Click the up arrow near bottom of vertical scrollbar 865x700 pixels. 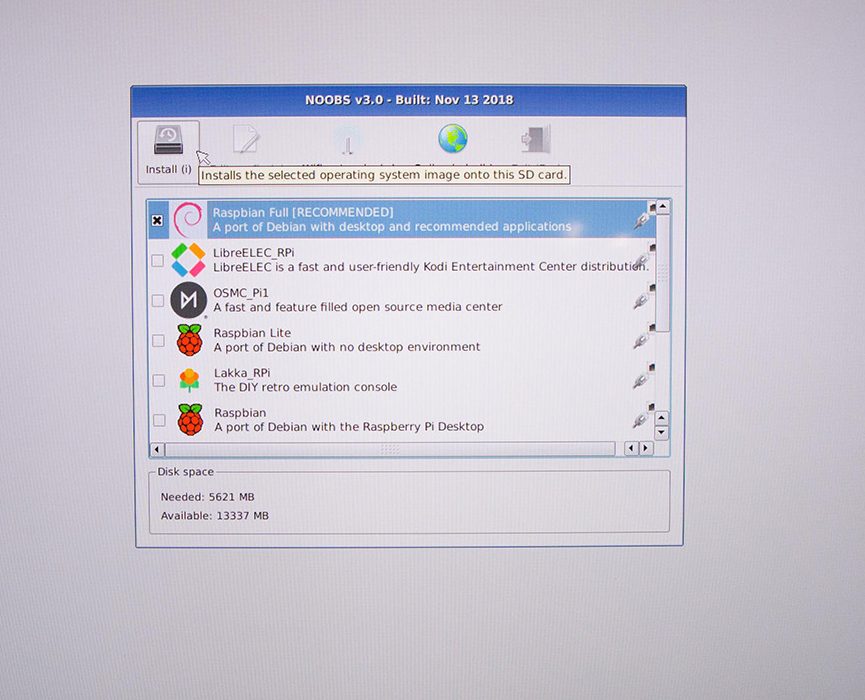click(661, 418)
